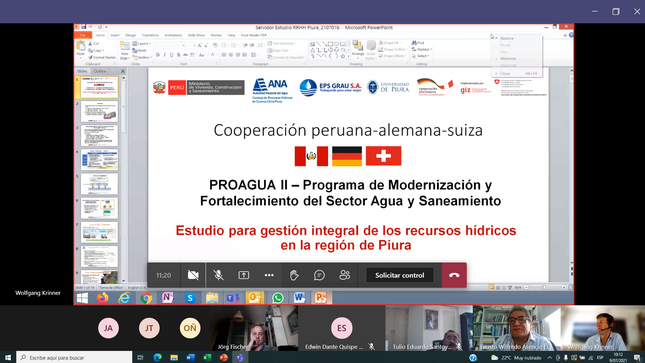Screen dimensions: 645x363
Task: Open Animations ribbon tab
Action: (173, 35)
